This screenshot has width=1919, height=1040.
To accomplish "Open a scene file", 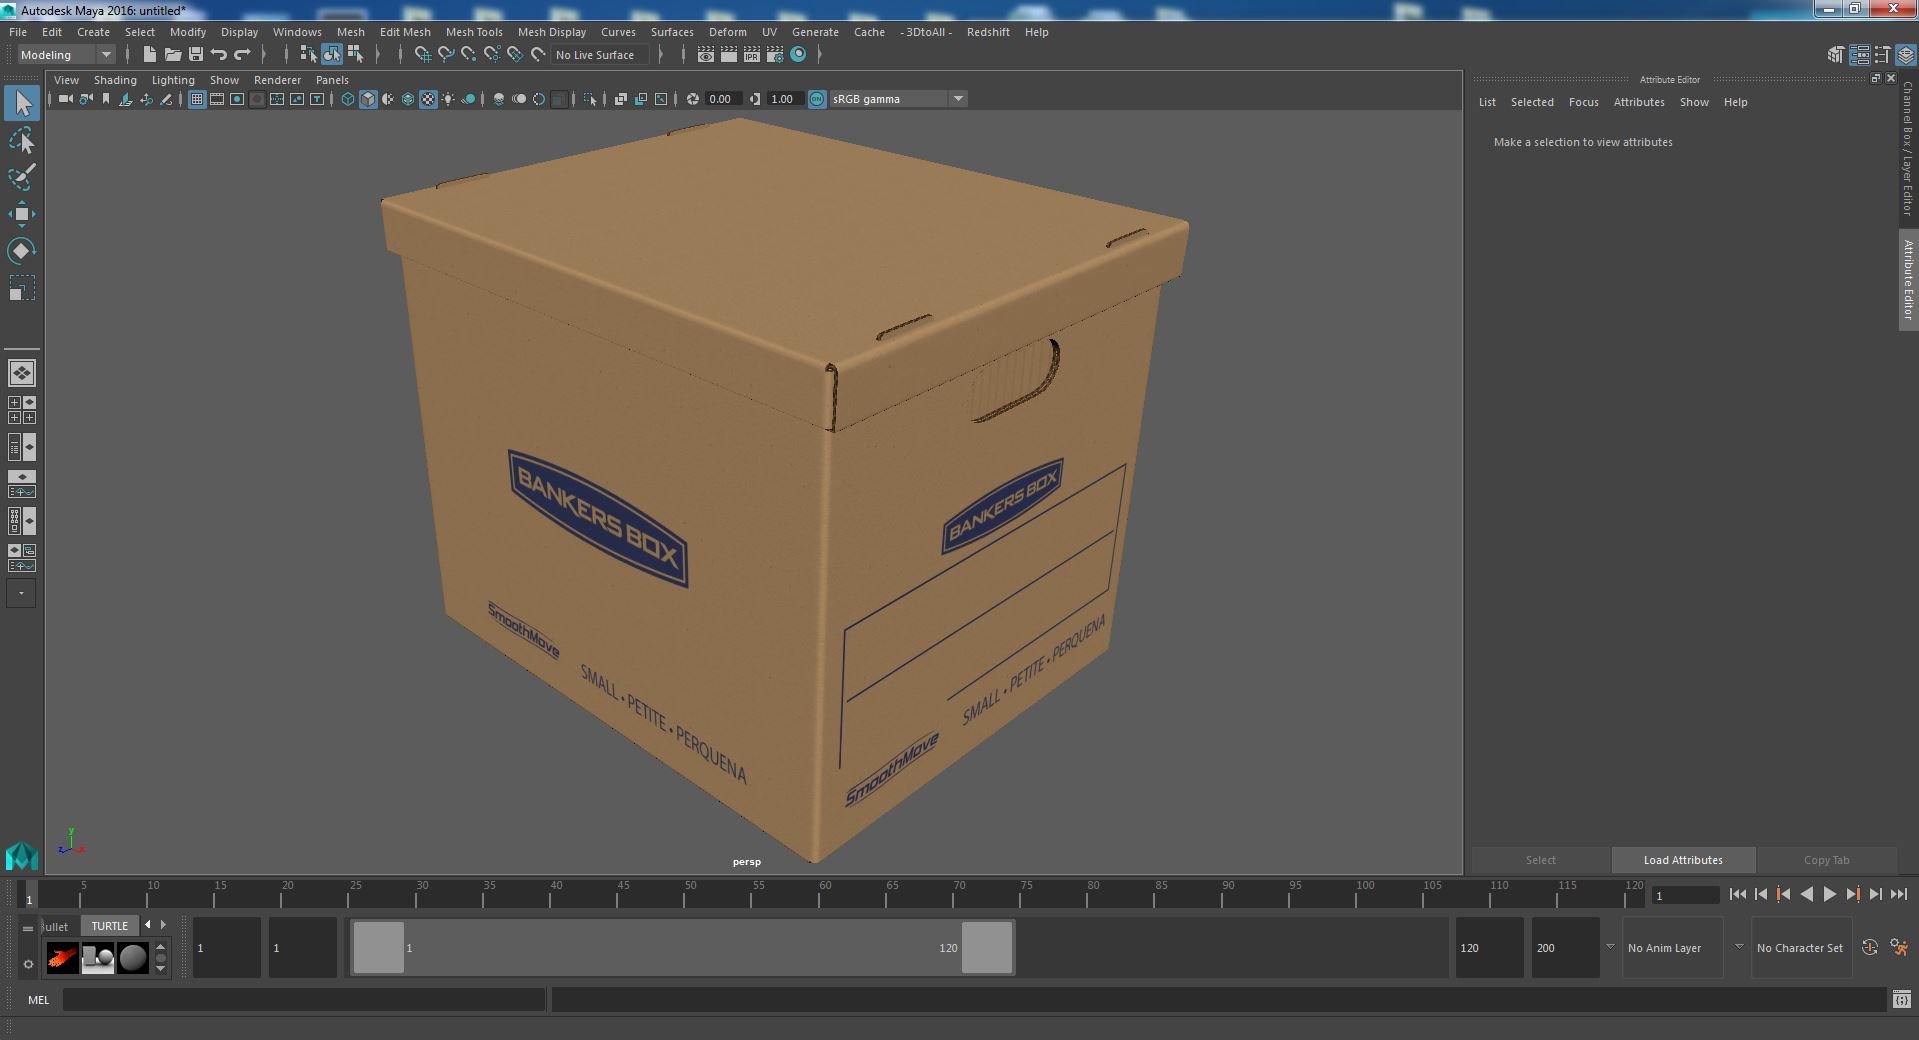I will tap(173, 55).
